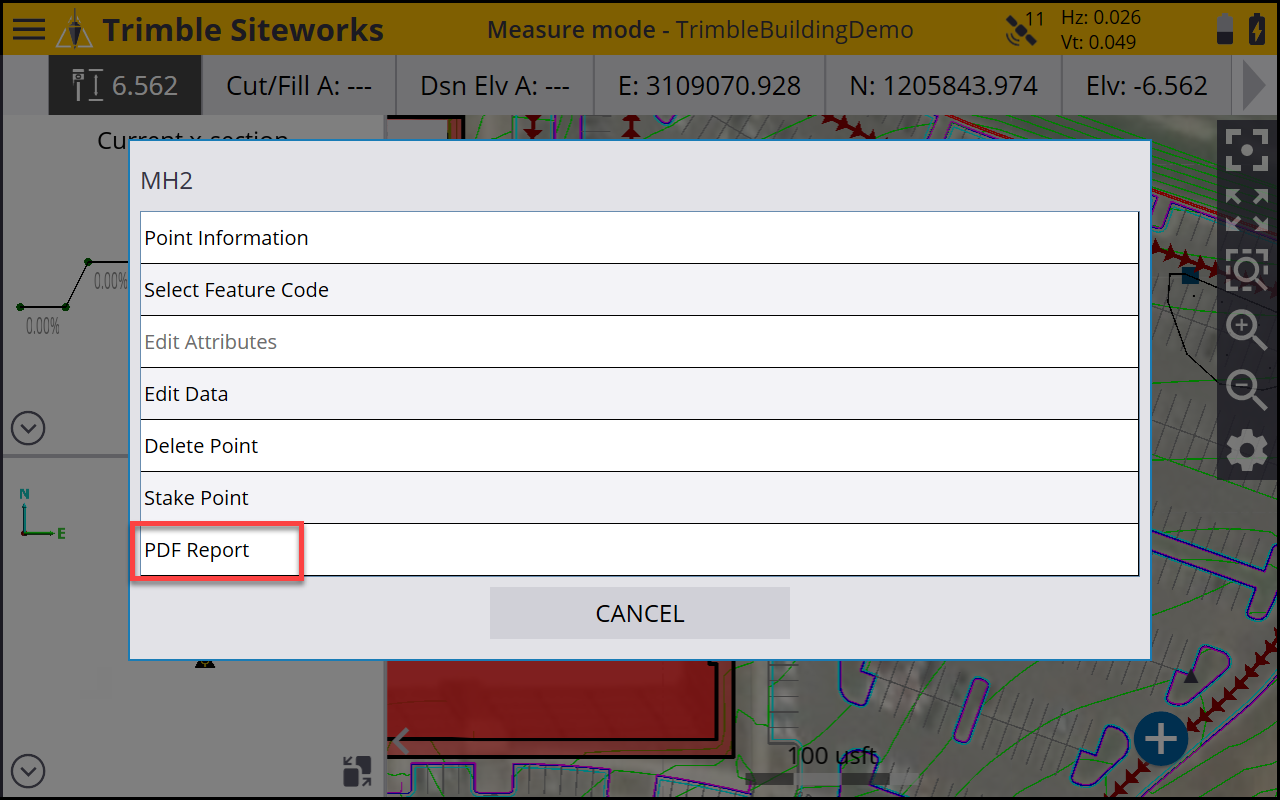1280x800 pixels.
Task: Choose the Edit Attributes option
Action: (639, 342)
